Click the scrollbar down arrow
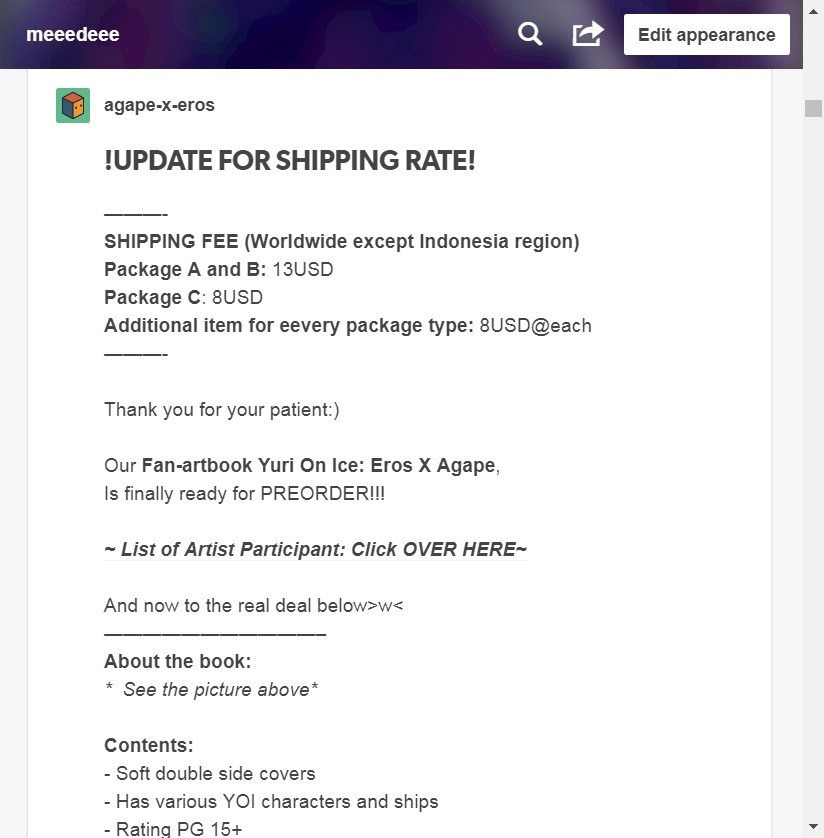The width and height of the screenshot is (824, 838). pos(813,827)
